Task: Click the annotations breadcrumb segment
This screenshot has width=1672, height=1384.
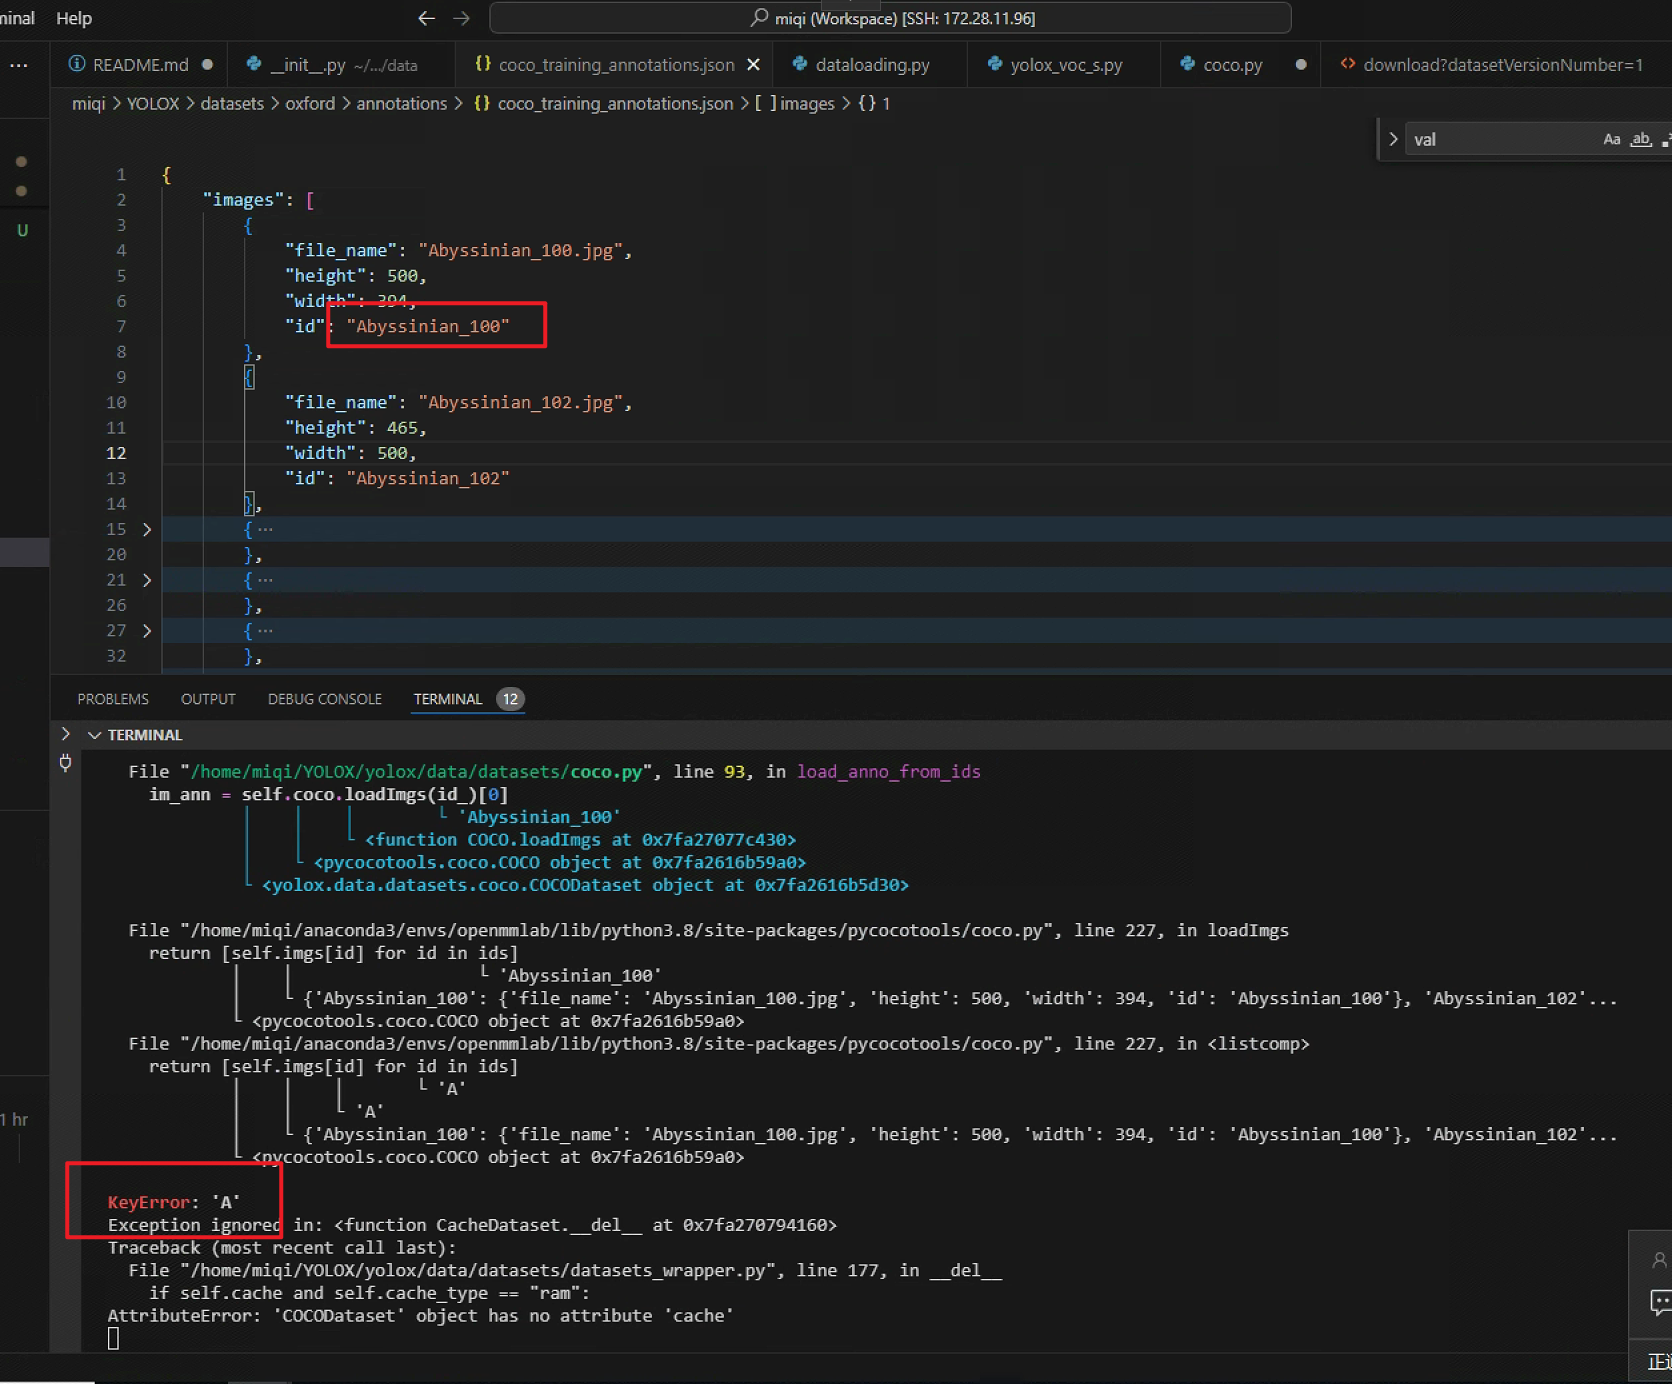Action: (x=402, y=103)
